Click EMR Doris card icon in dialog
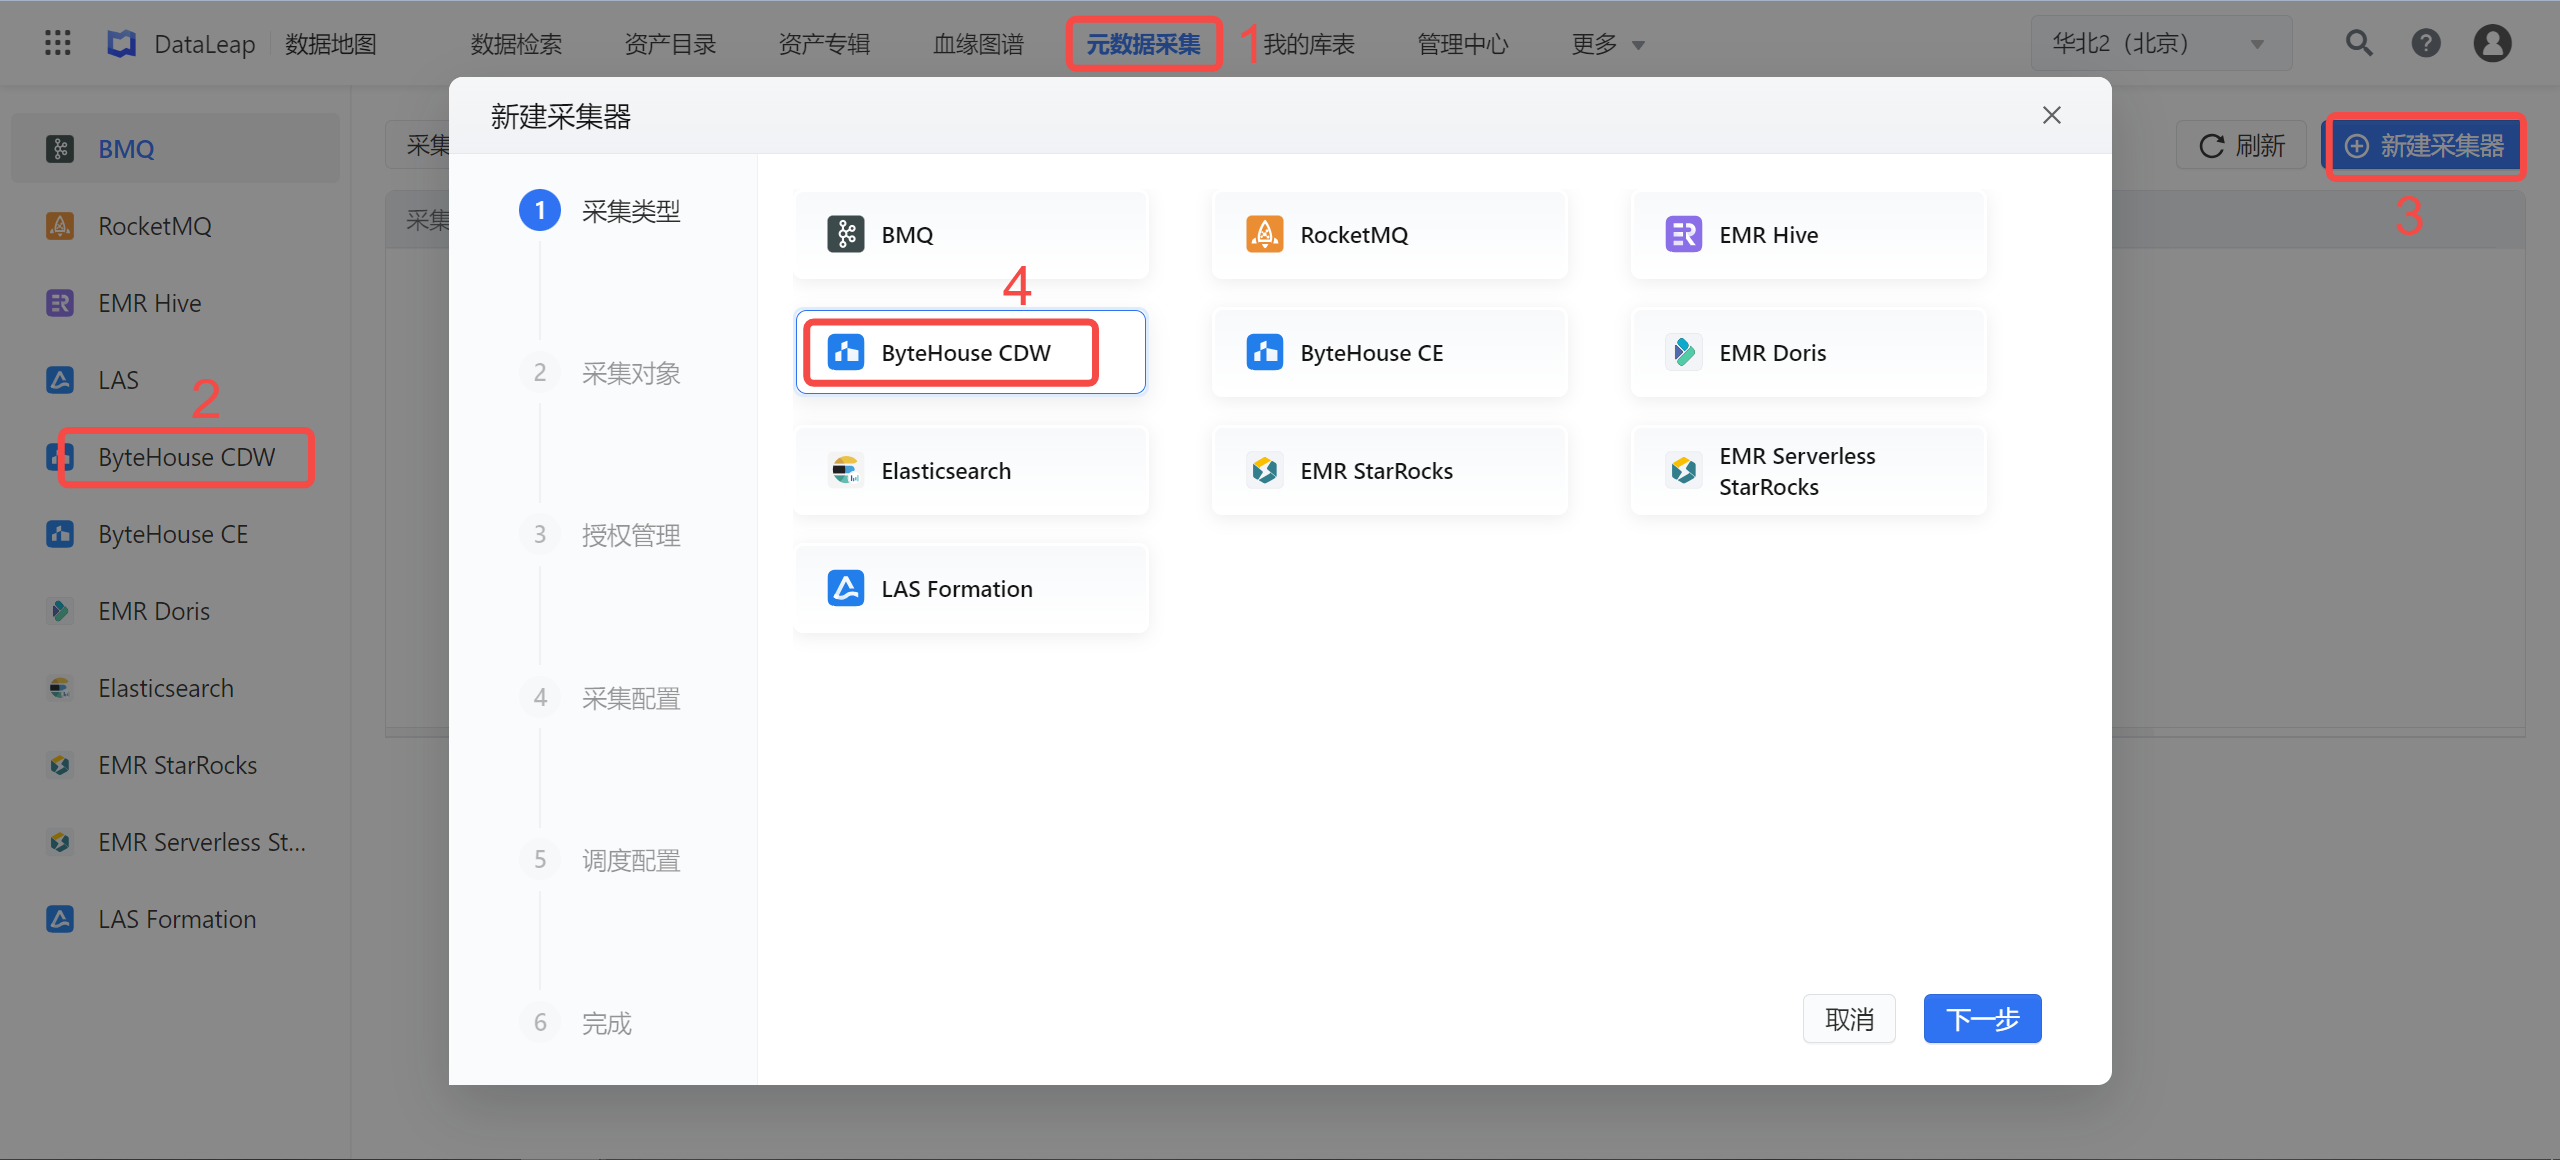 click(x=1684, y=353)
